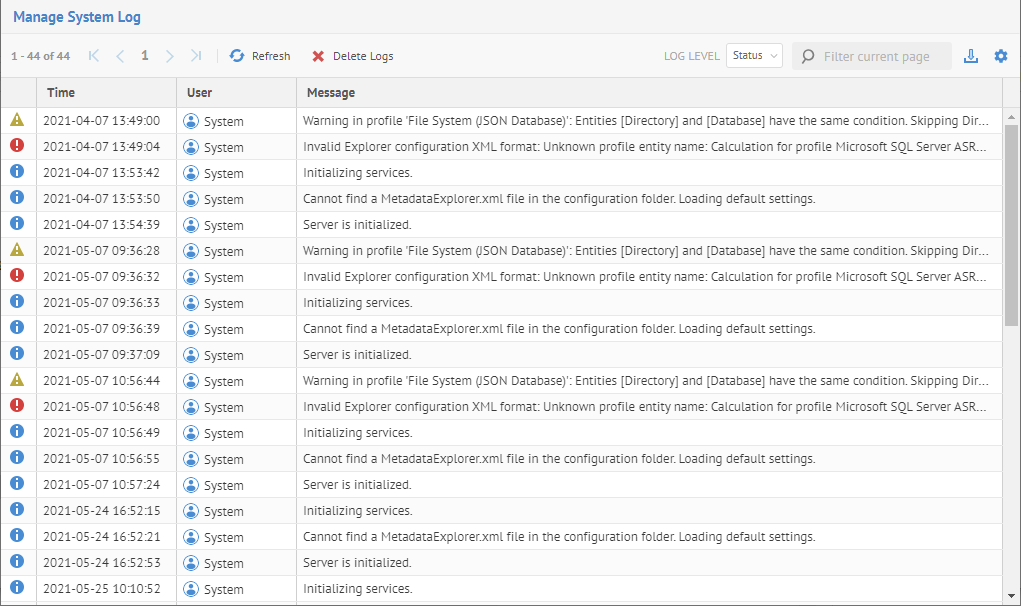Open settings gear icon
The width and height of the screenshot is (1021, 606).
(1001, 56)
